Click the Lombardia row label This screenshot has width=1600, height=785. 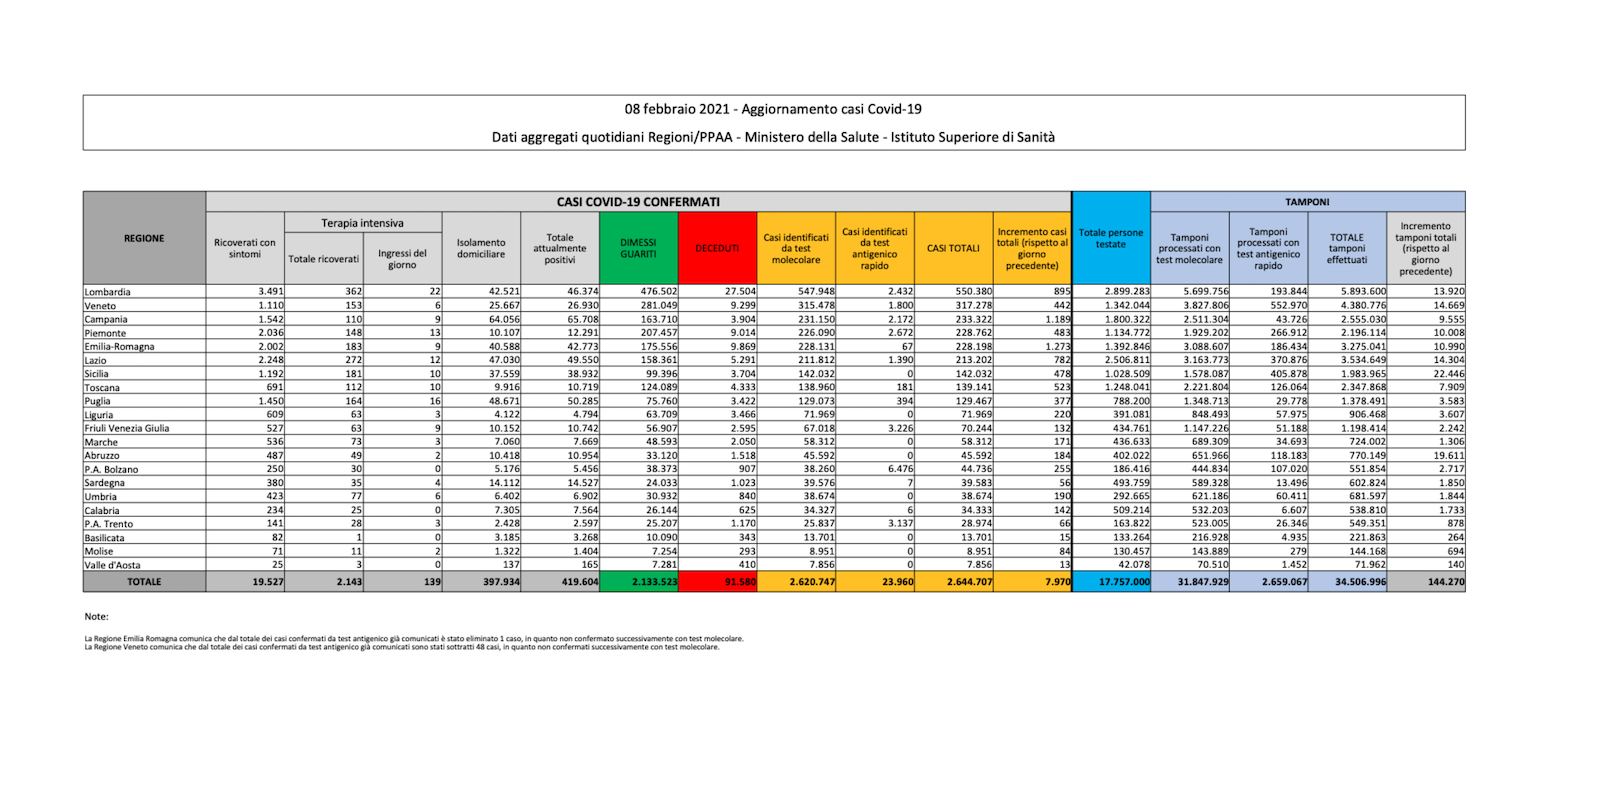point(108,292)
